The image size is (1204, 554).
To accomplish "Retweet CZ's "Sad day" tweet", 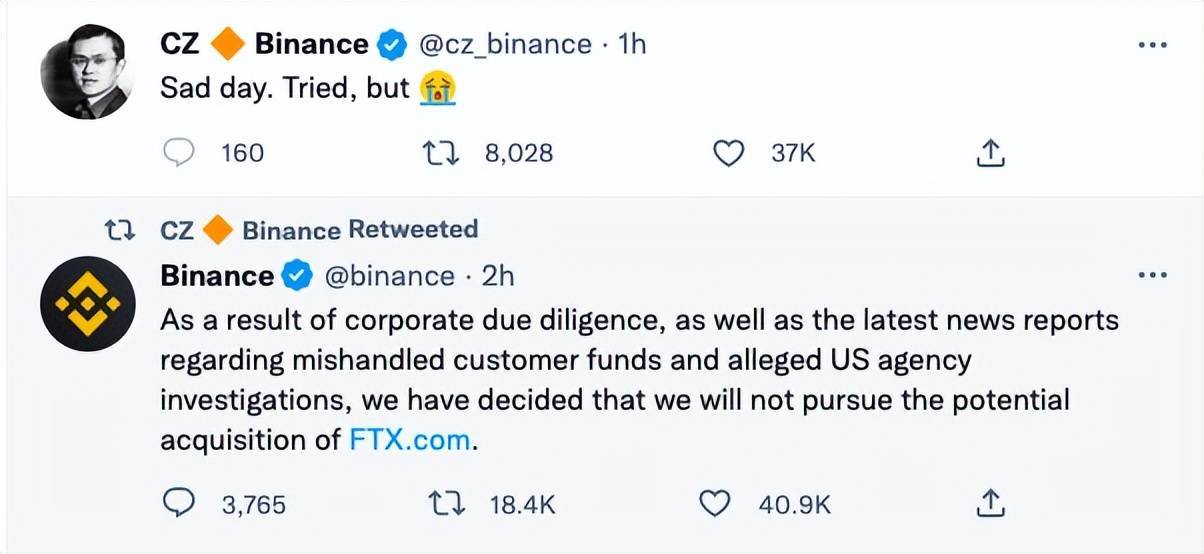I will [x=439, y=153].
